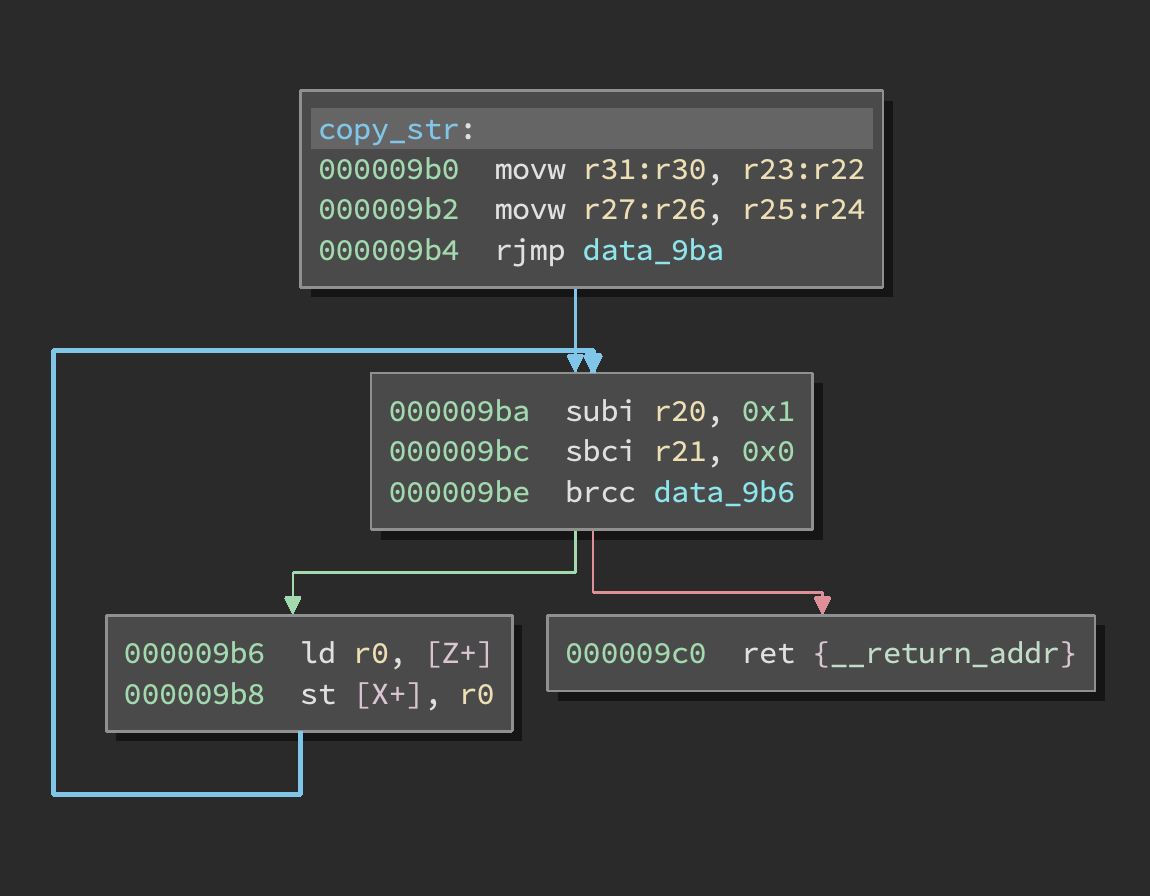Select the [X+] store operand
The height and width of the screenshot is (896, 1150).
[x=388, y=695]
